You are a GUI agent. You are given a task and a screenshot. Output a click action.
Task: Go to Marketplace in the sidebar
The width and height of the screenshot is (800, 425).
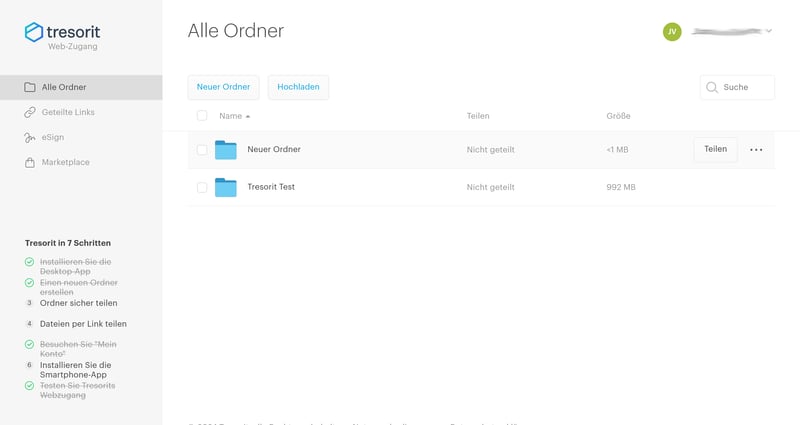coord(65,162)
